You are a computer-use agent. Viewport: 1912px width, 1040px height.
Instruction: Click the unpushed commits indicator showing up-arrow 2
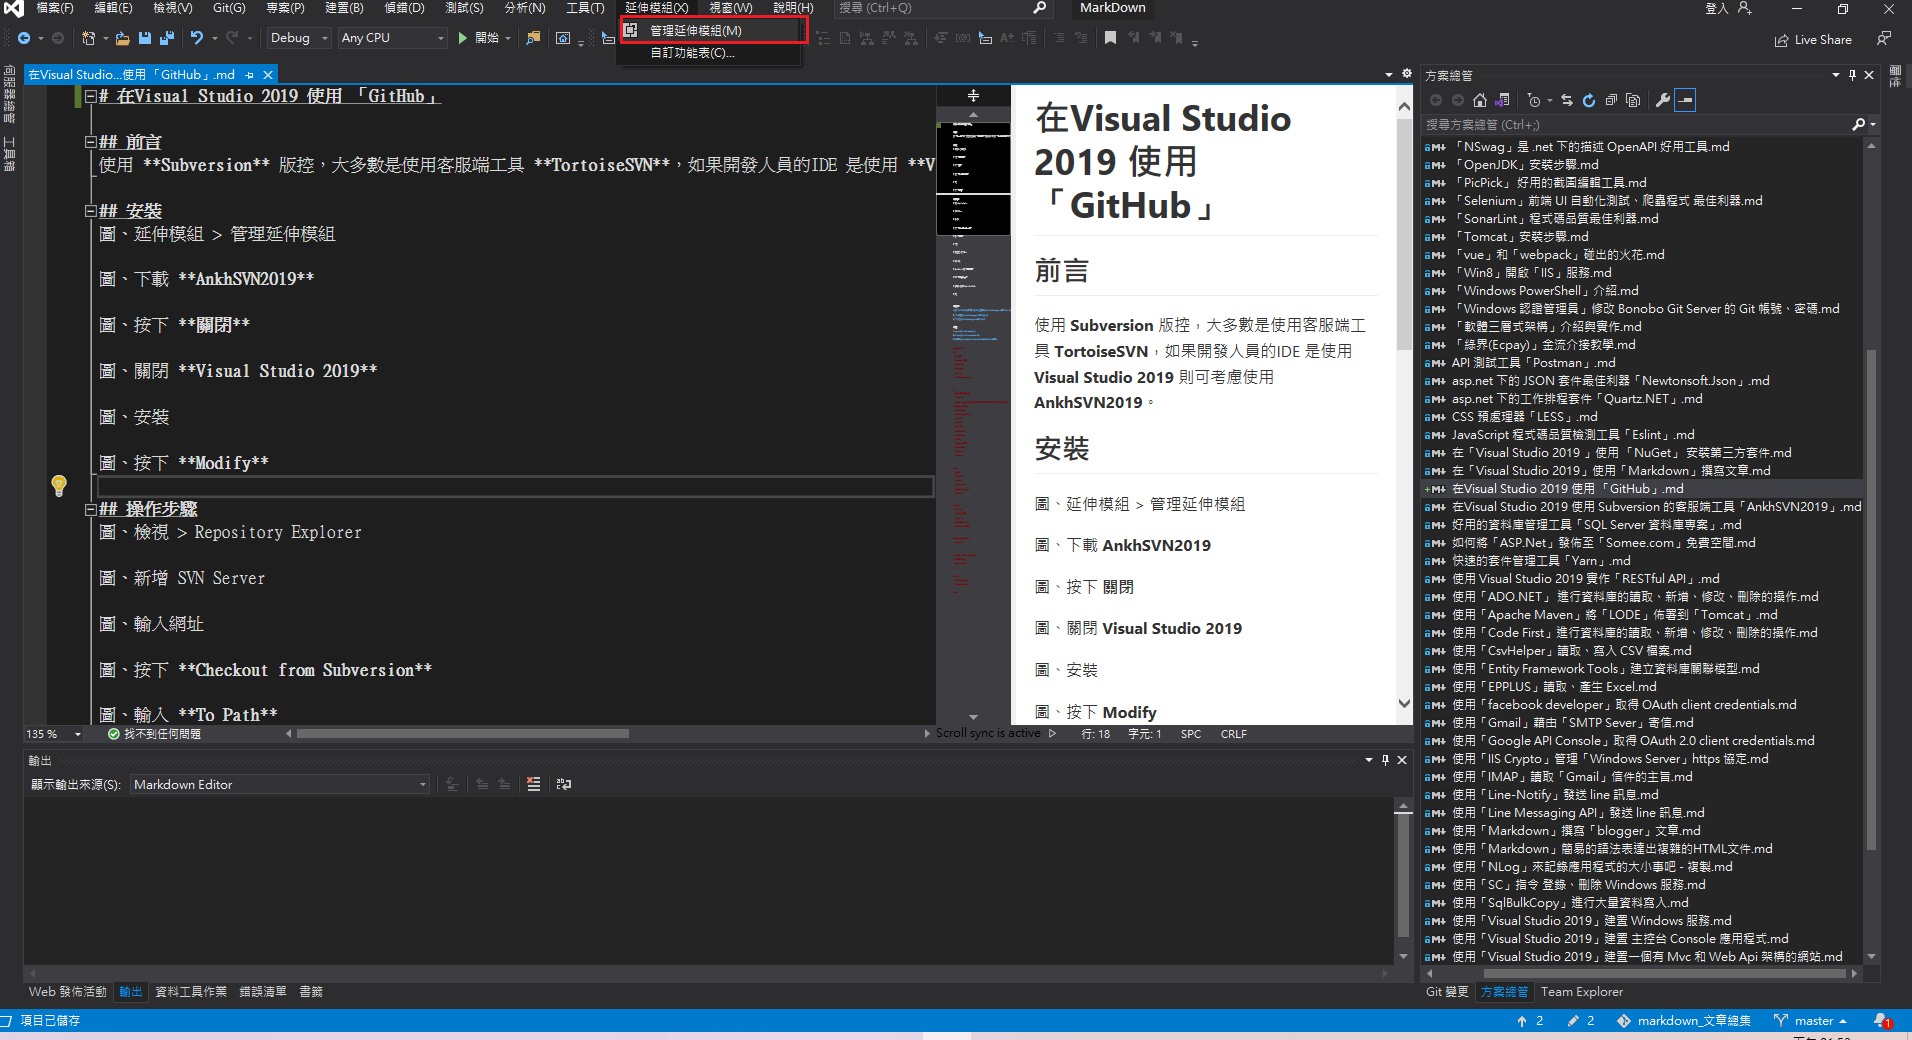coord(1530,1021)
